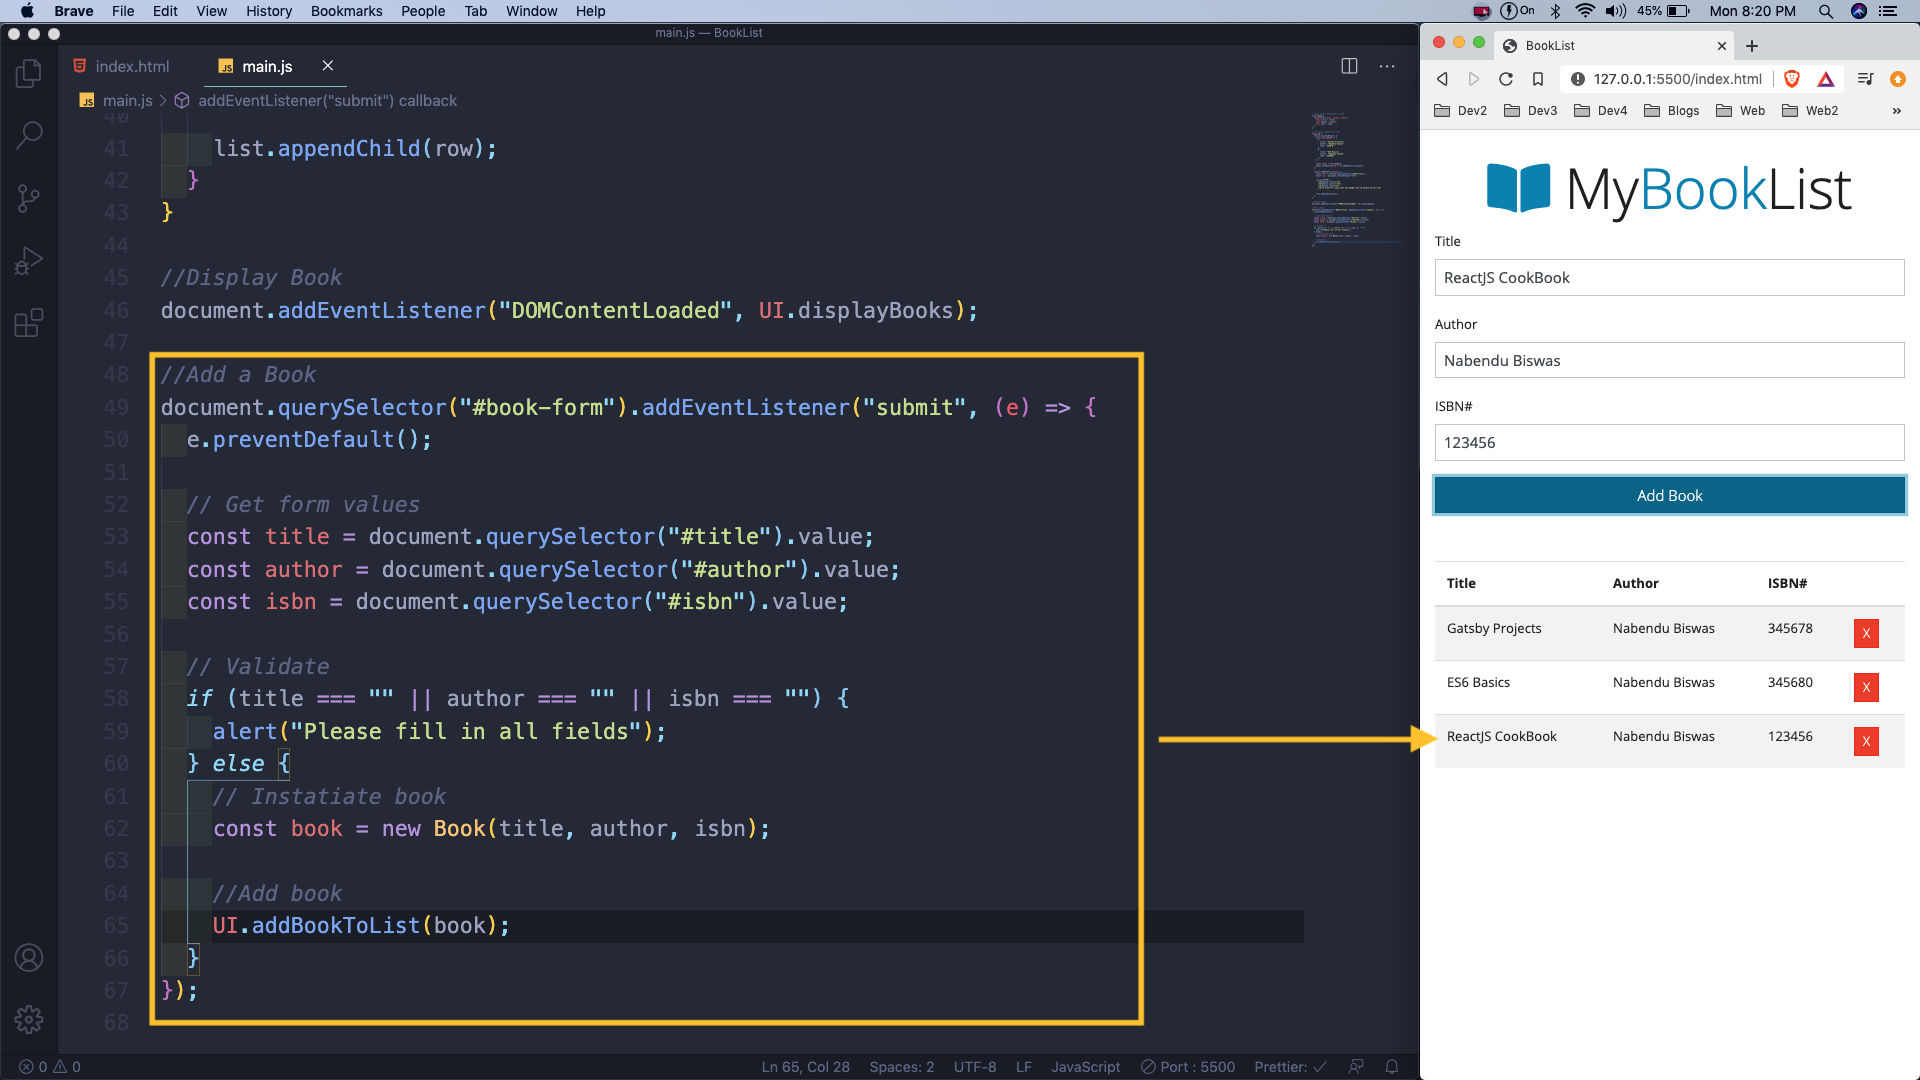
Task: Reload the BookList page
Action: click(1505, 79)
